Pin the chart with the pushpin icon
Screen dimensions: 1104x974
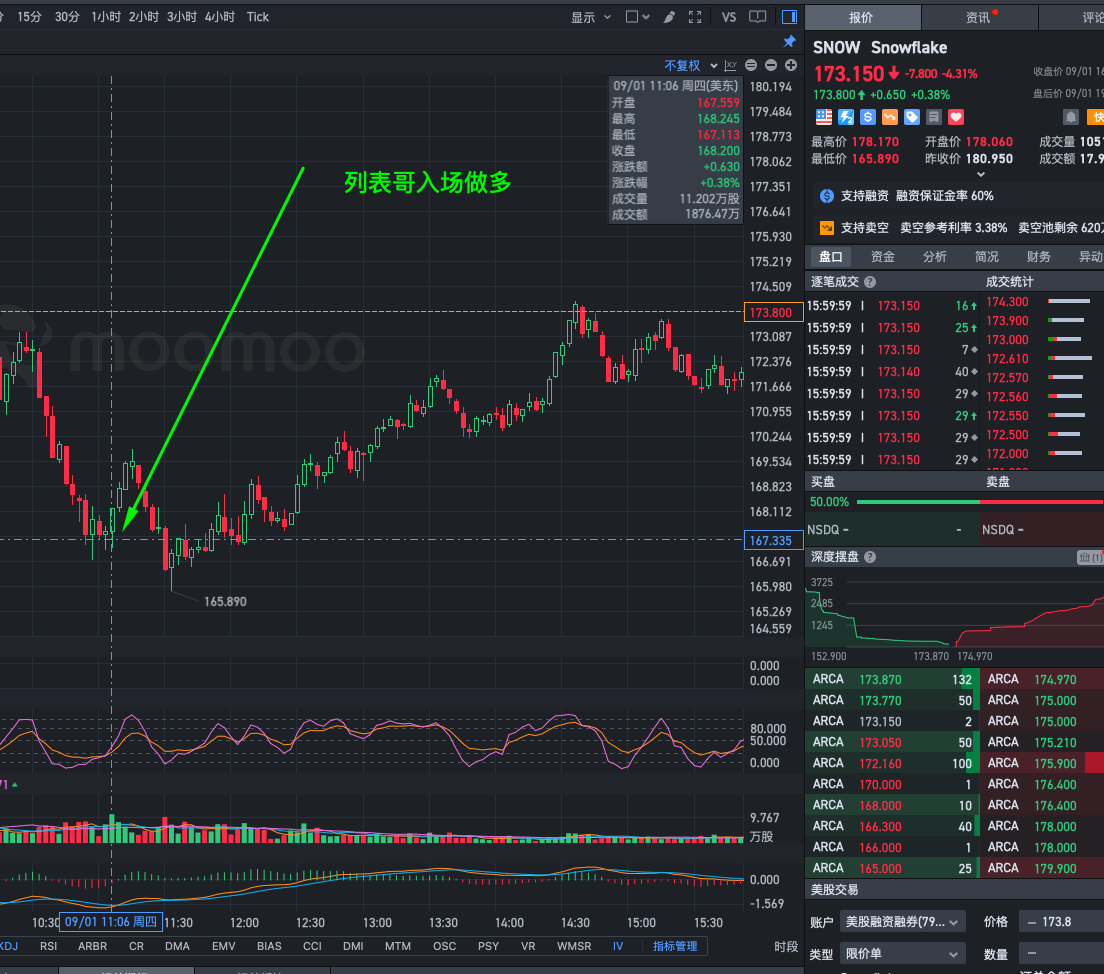pos(790,42)
